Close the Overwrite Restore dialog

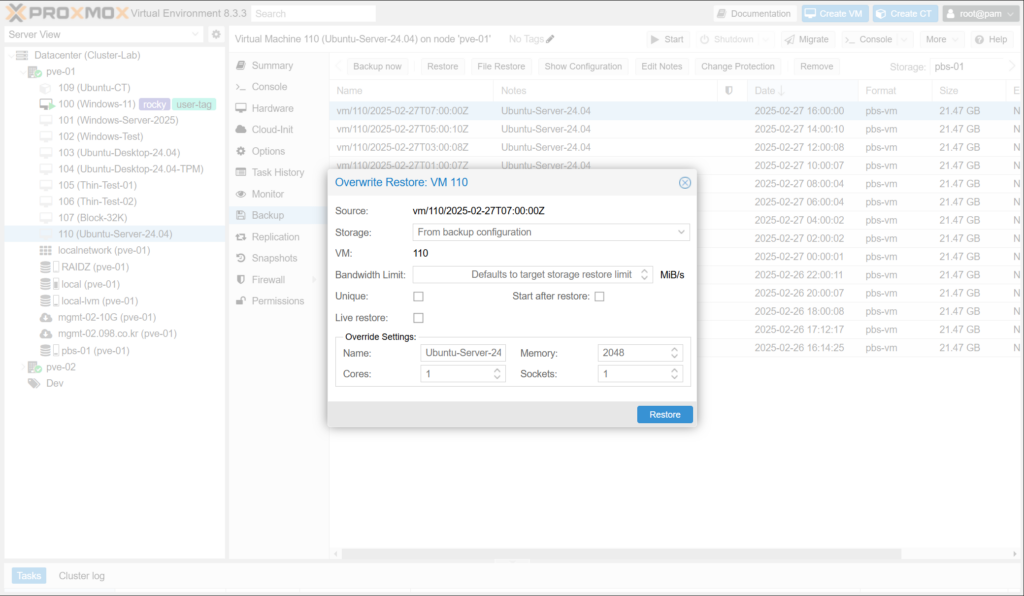685,183
